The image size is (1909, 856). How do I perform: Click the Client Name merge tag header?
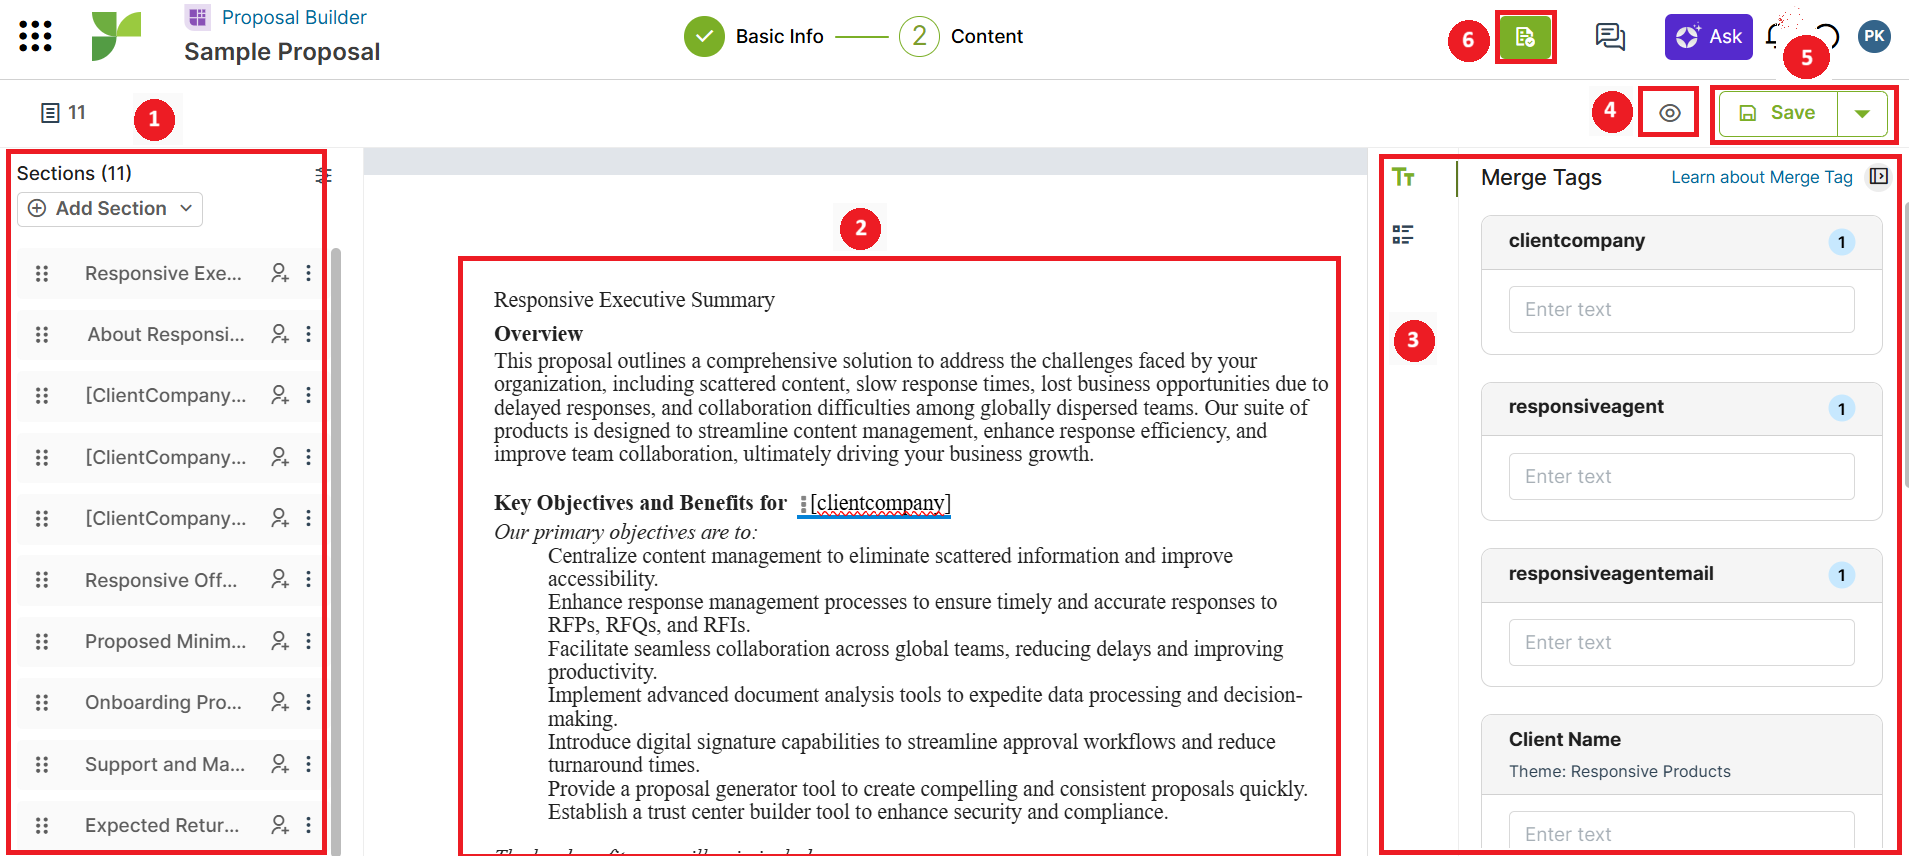[1681, 755]
